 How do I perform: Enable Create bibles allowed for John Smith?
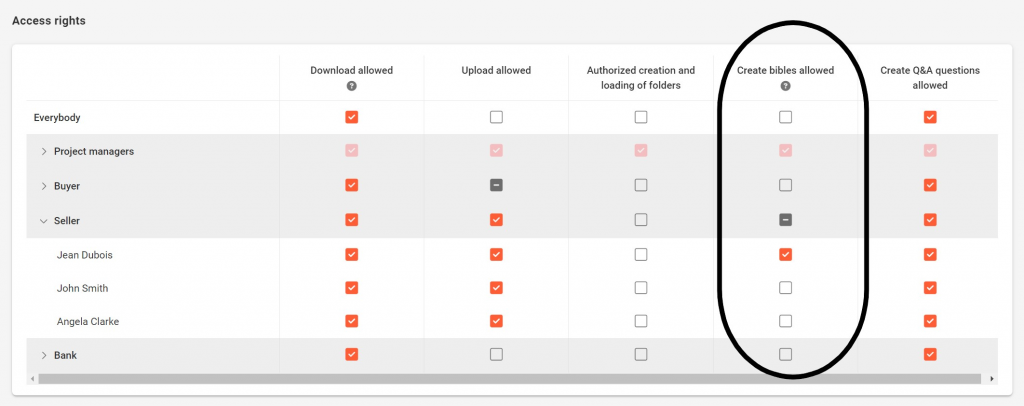pos(785,288)
